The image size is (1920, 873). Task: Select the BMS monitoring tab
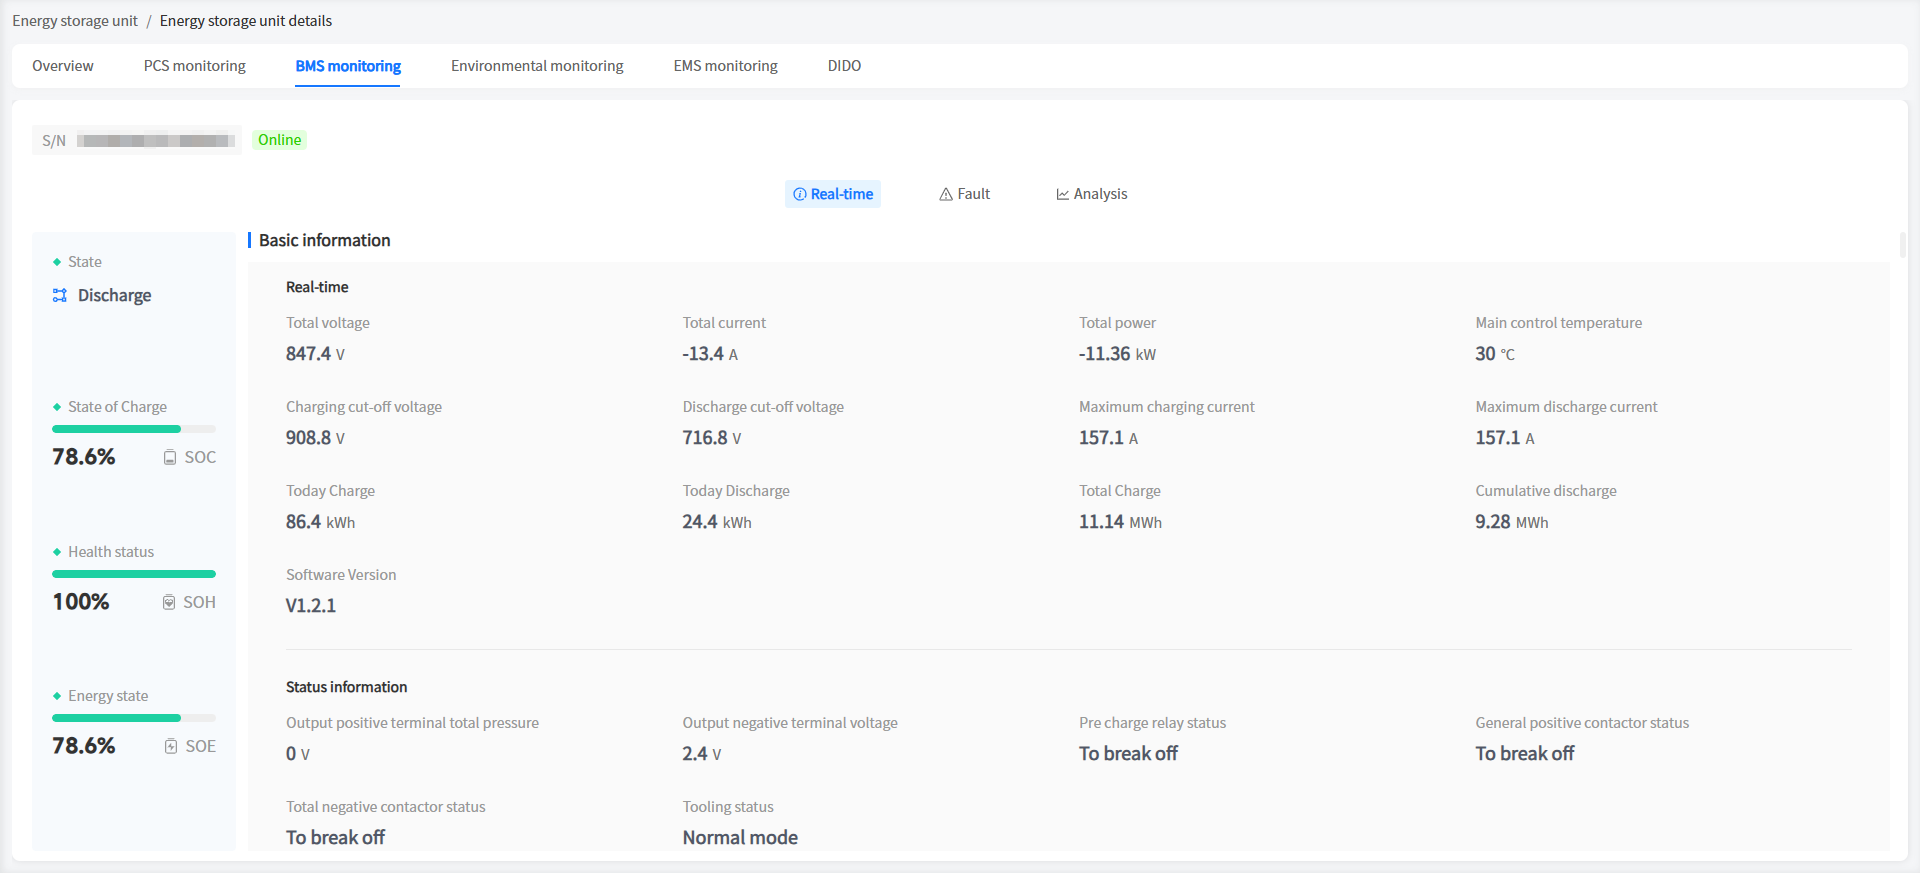348,66
